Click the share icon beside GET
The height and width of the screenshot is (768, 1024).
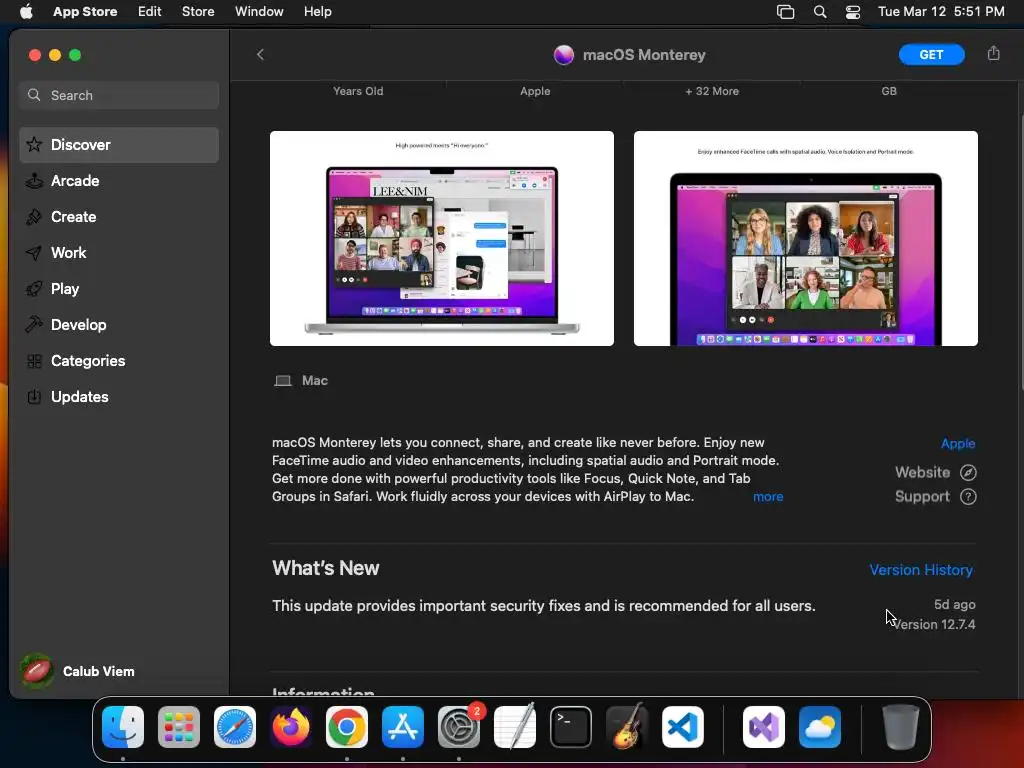tap(993, 54)
